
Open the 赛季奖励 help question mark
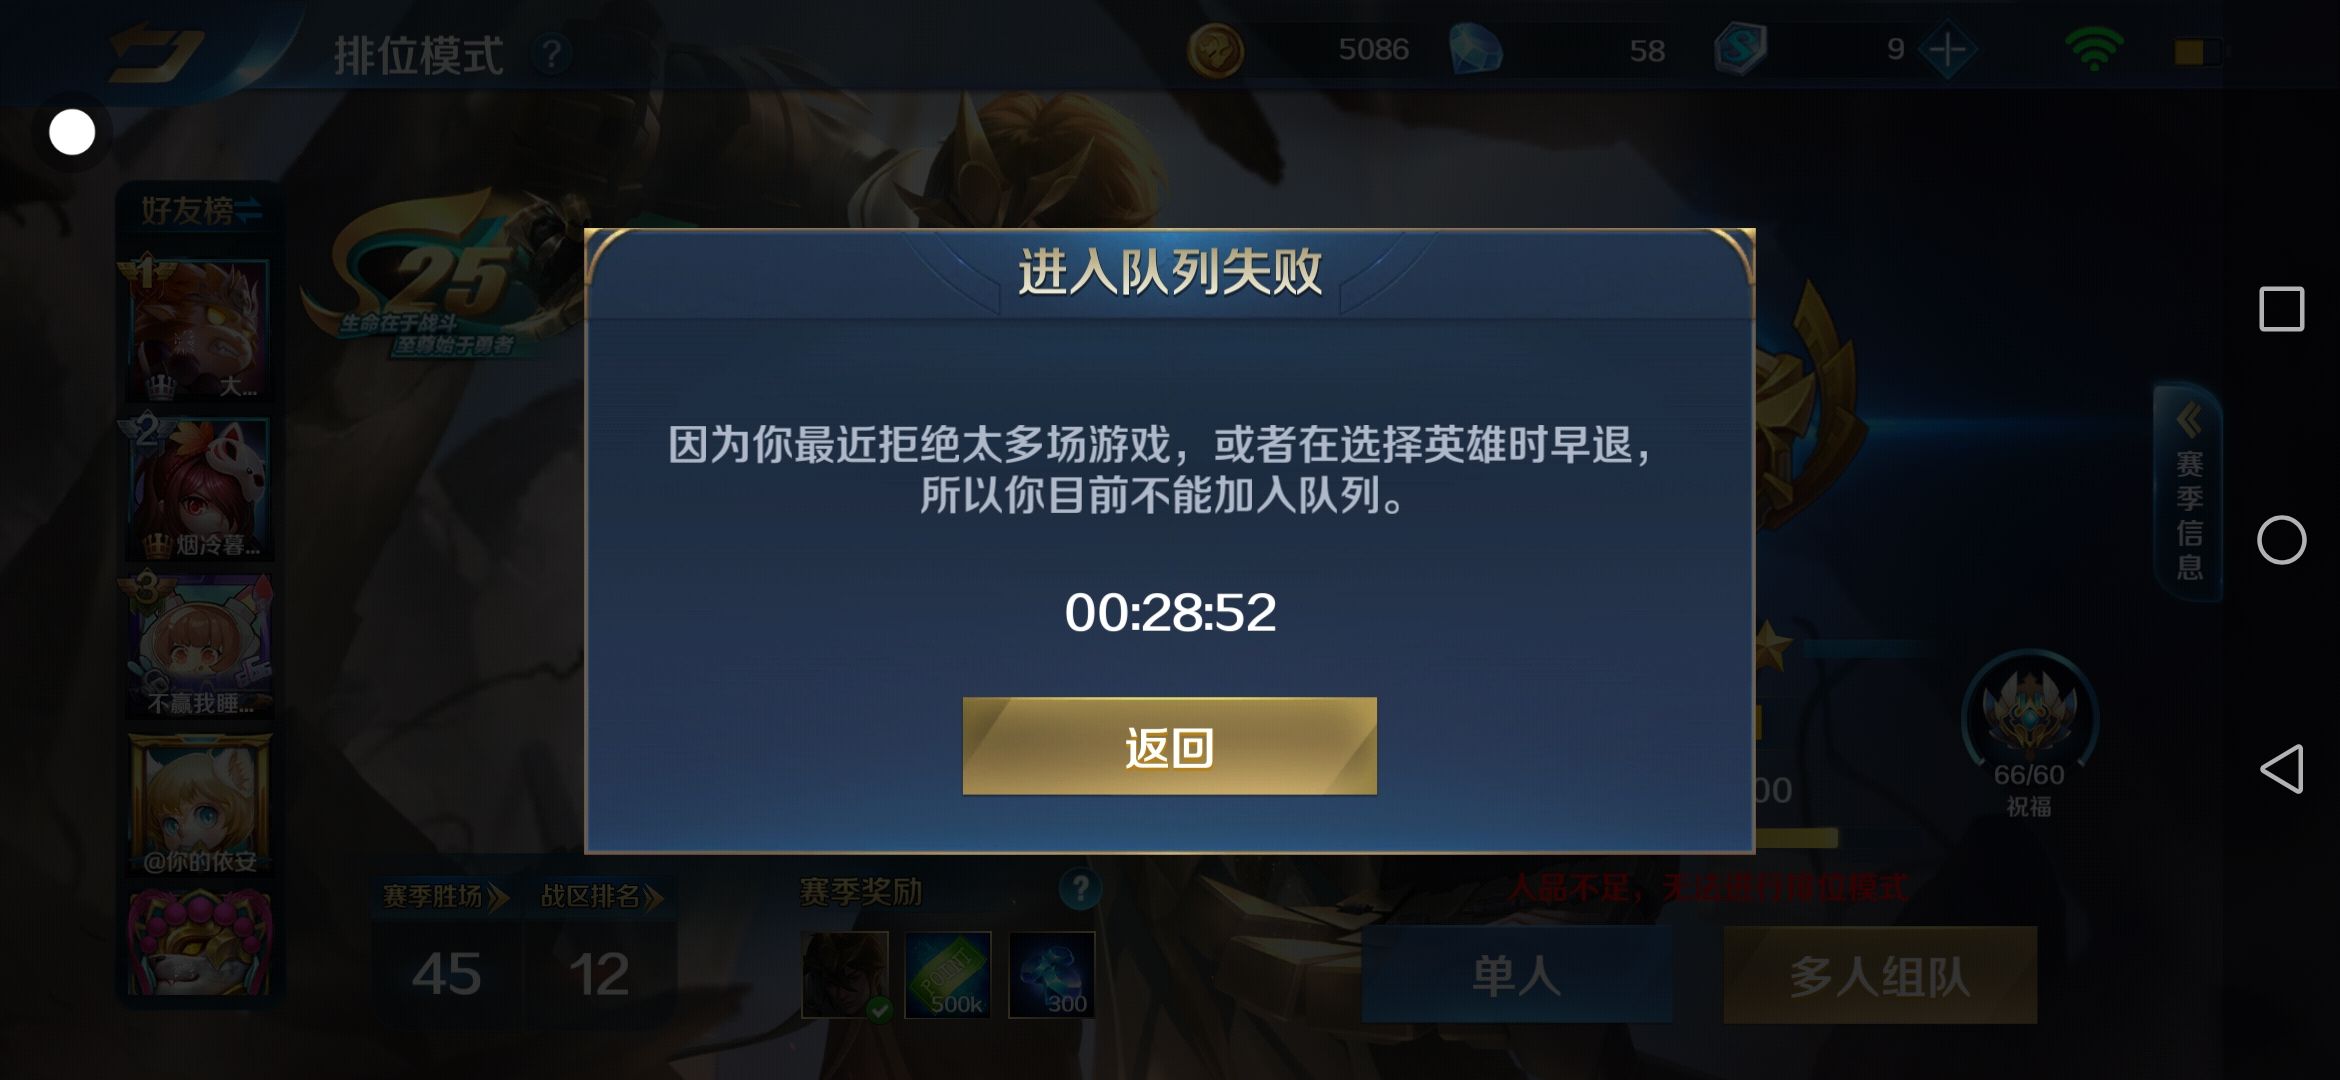tap(1080, 888)
